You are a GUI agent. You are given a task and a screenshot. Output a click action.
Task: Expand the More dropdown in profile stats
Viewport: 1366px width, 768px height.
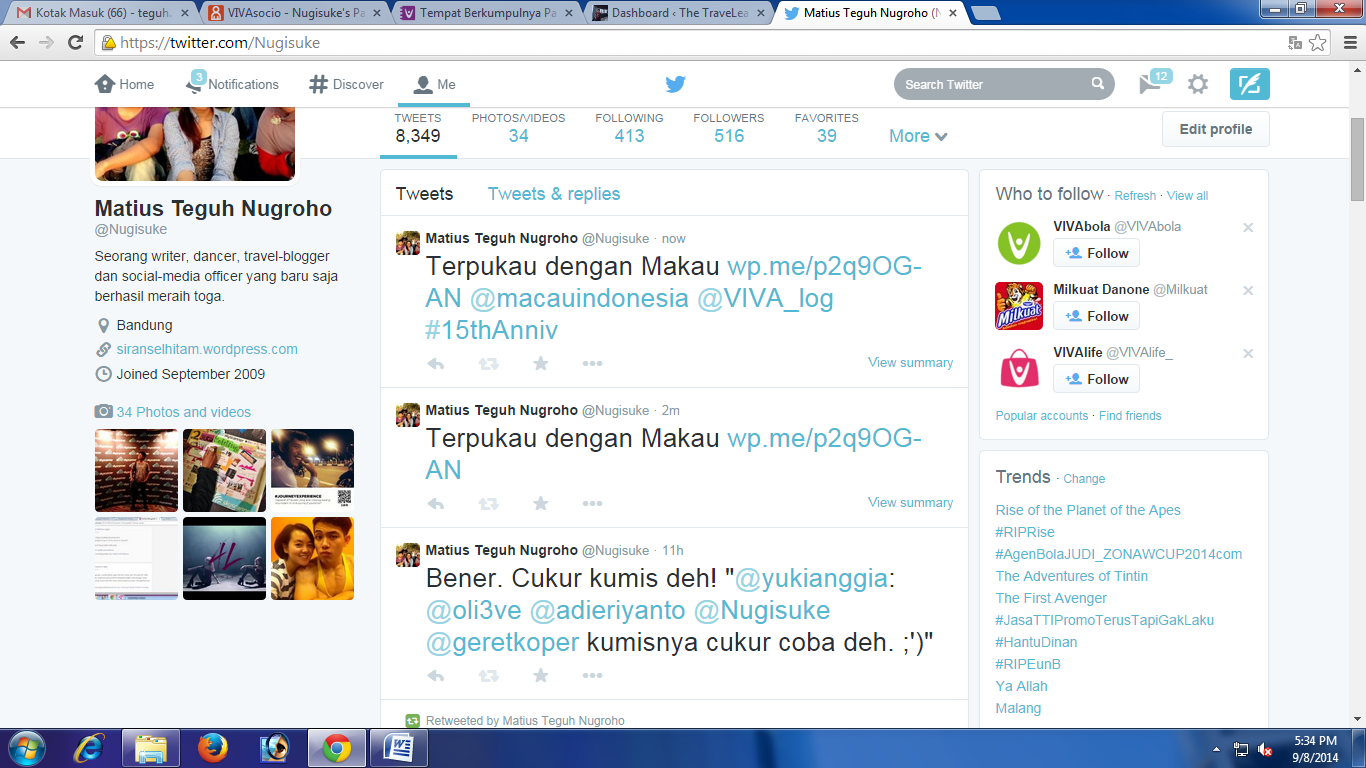click(918, 136)
